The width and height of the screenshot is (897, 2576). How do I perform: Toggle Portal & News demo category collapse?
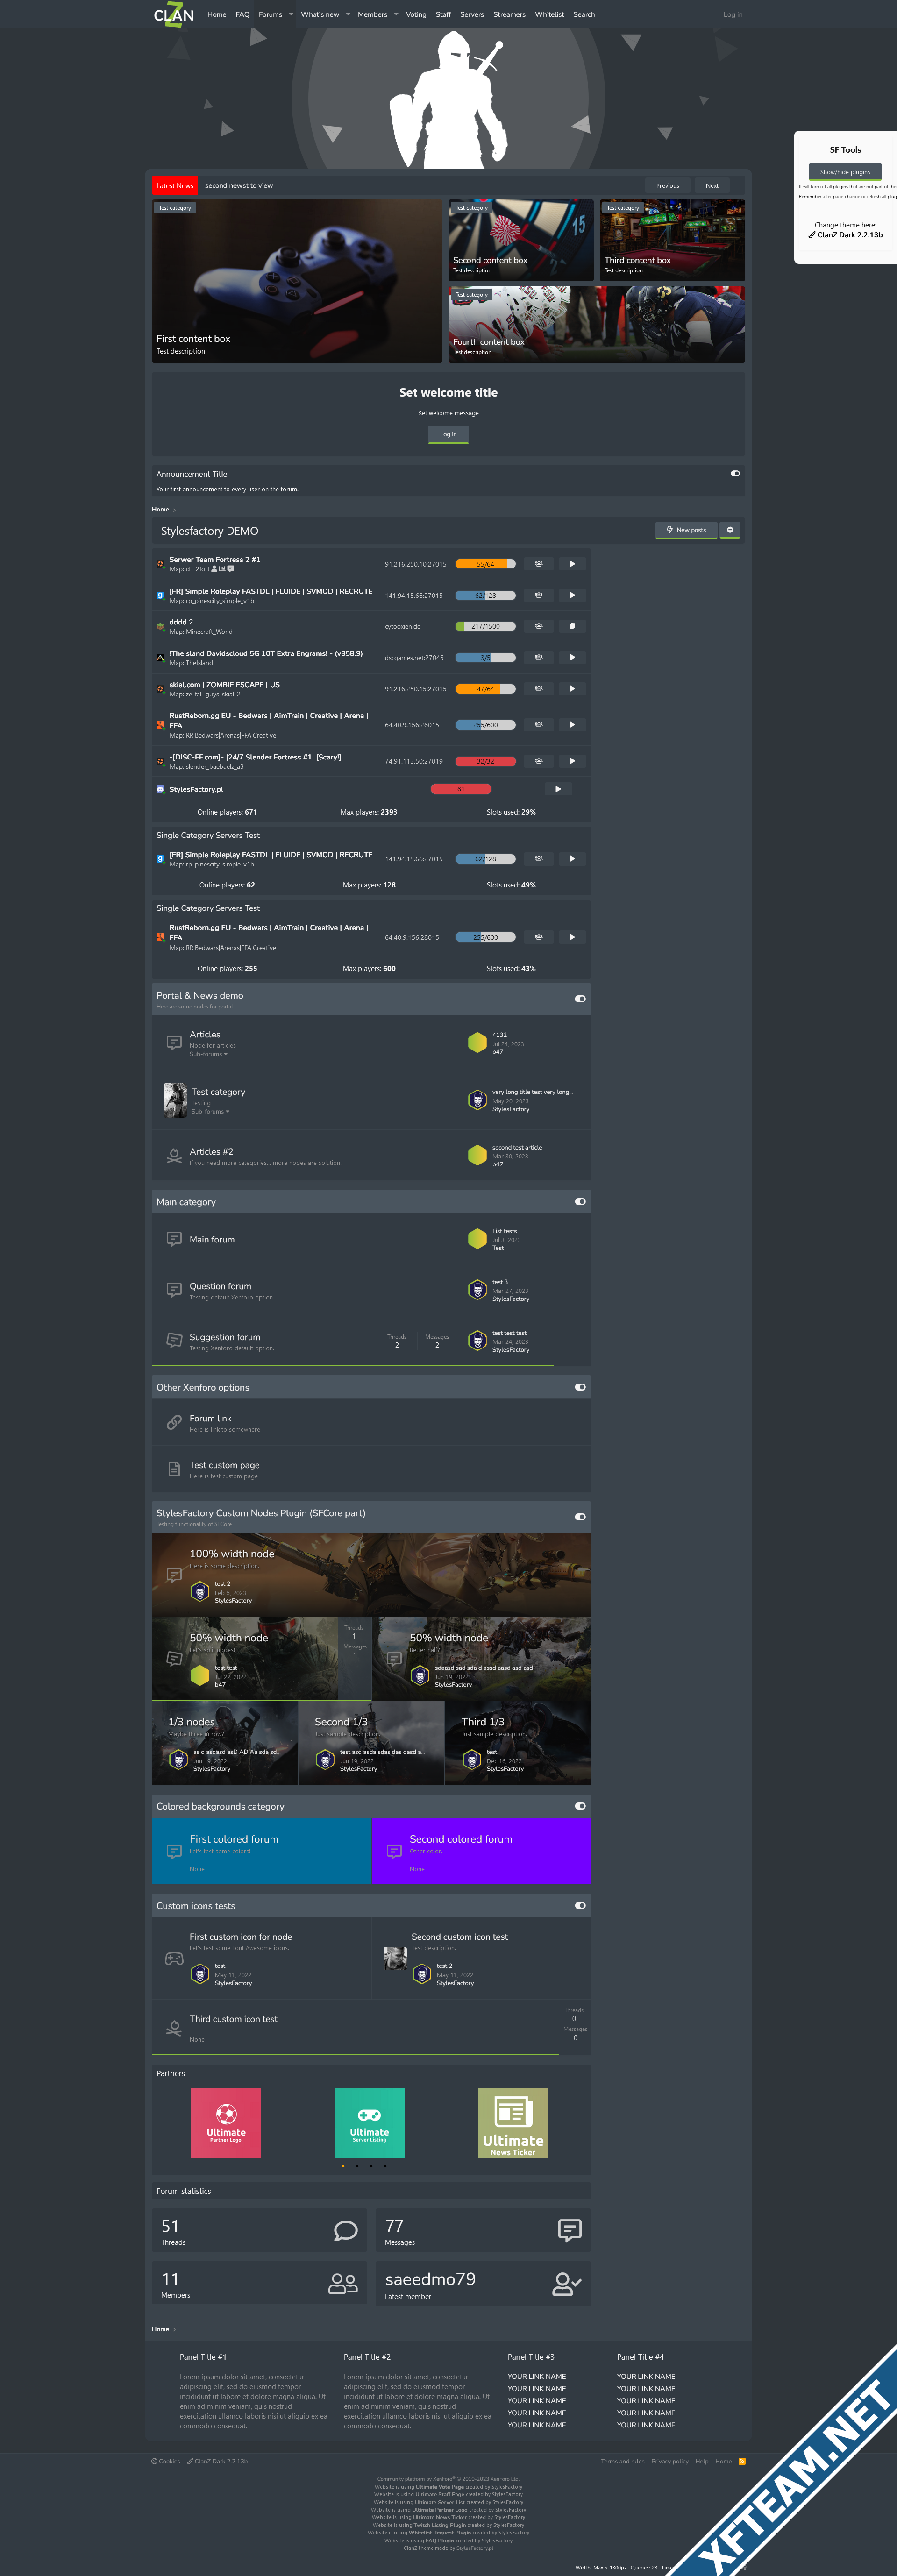580,999
